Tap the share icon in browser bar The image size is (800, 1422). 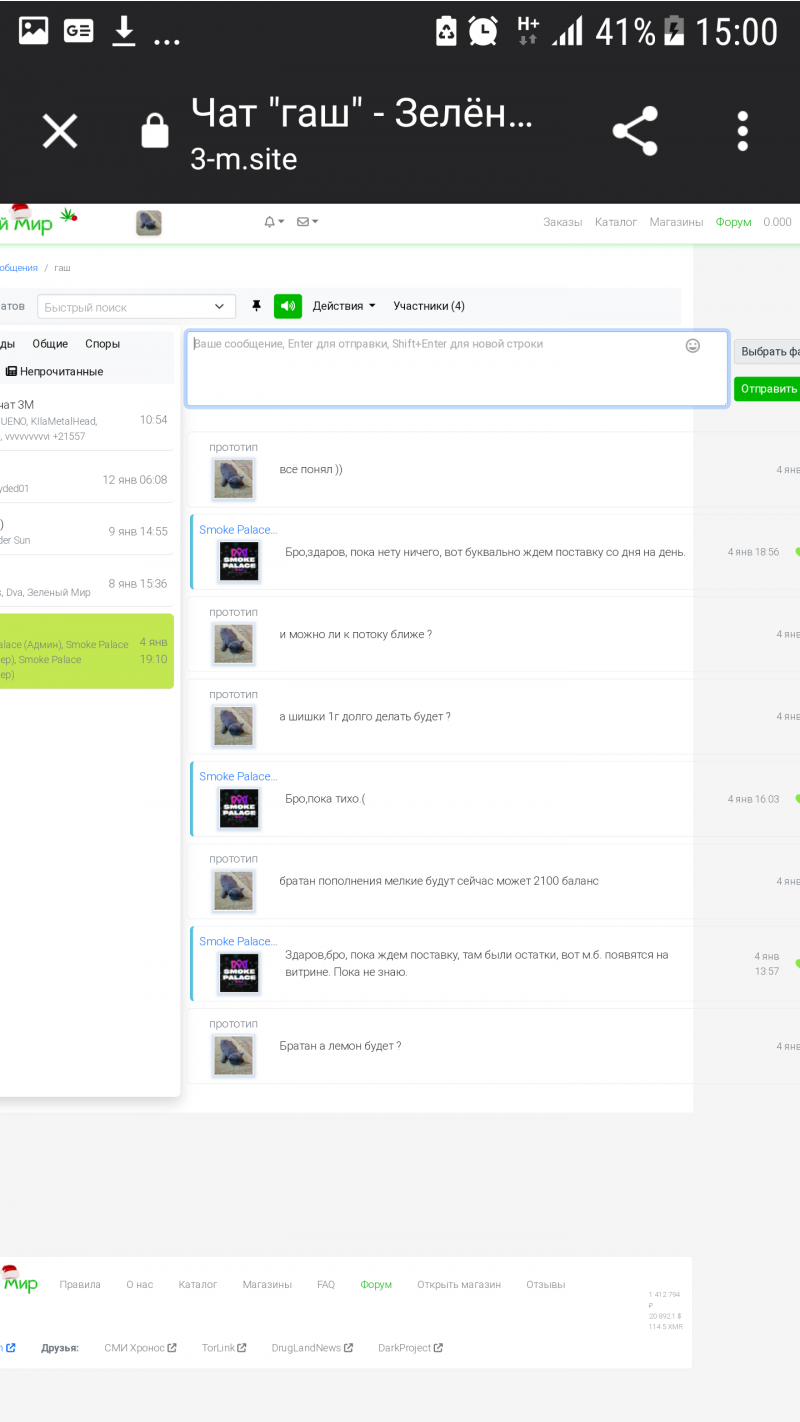(635, 131)
